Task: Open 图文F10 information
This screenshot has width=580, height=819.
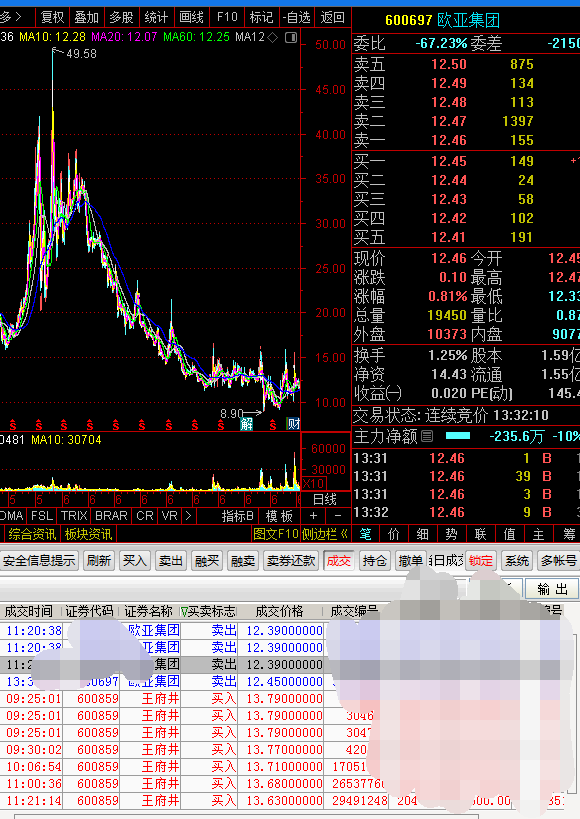Action: click(276, 534)
